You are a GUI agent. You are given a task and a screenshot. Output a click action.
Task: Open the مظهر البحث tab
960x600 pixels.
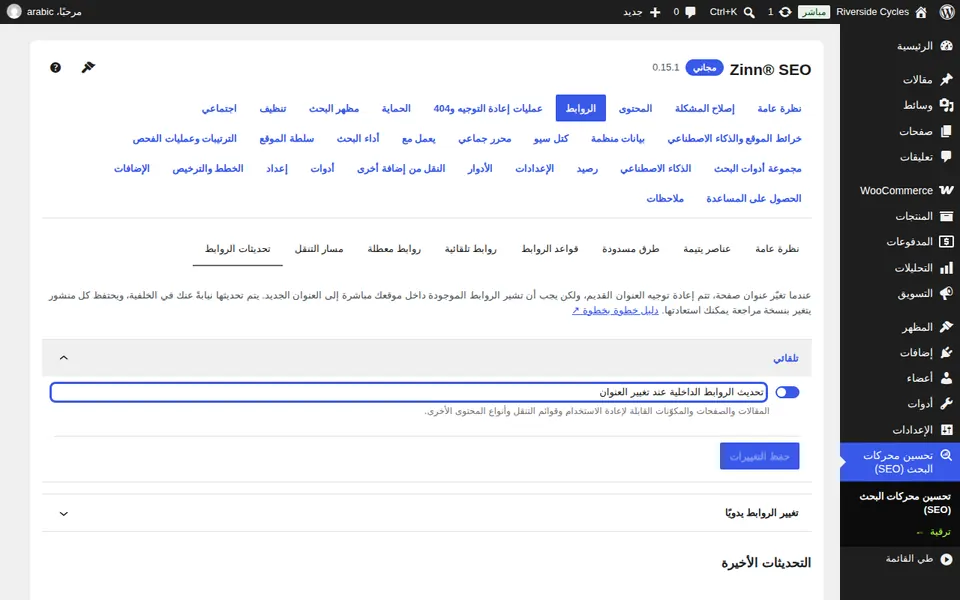334,108
